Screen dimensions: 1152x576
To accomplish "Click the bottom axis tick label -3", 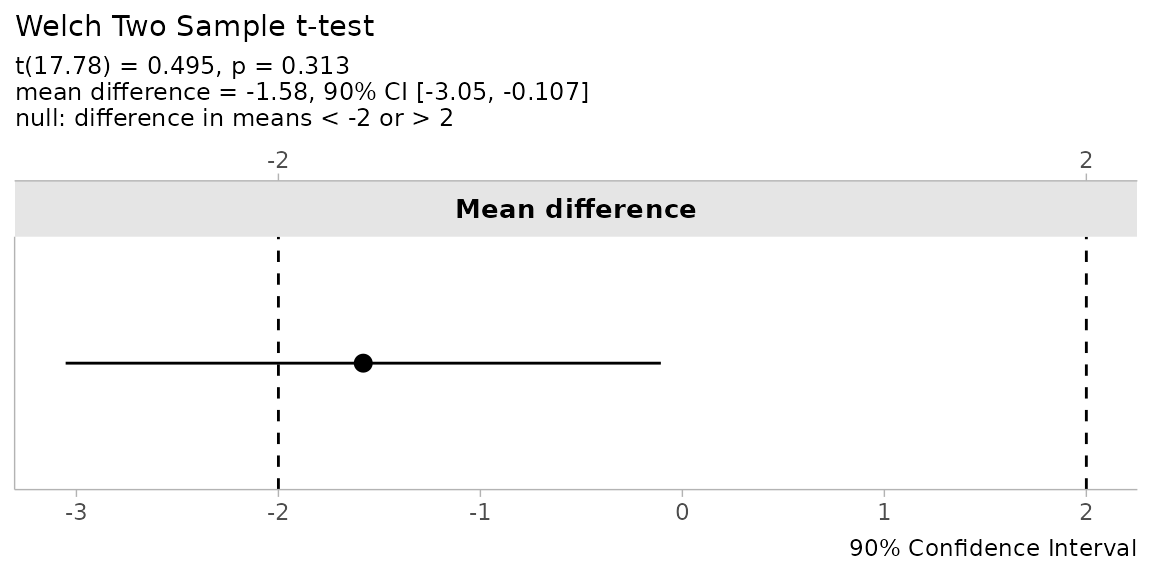I will coord(76,512).
